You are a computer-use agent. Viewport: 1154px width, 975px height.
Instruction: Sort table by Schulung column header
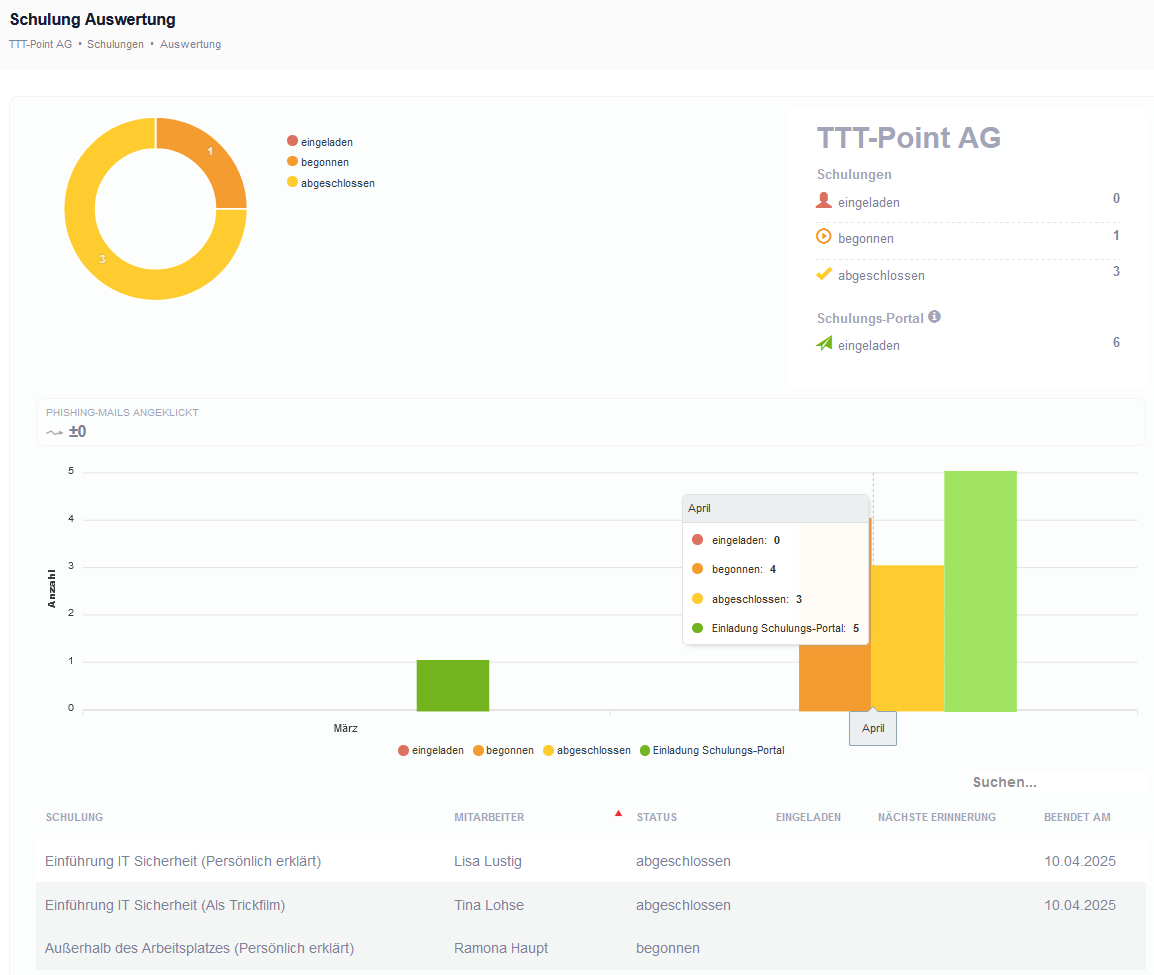74,817
